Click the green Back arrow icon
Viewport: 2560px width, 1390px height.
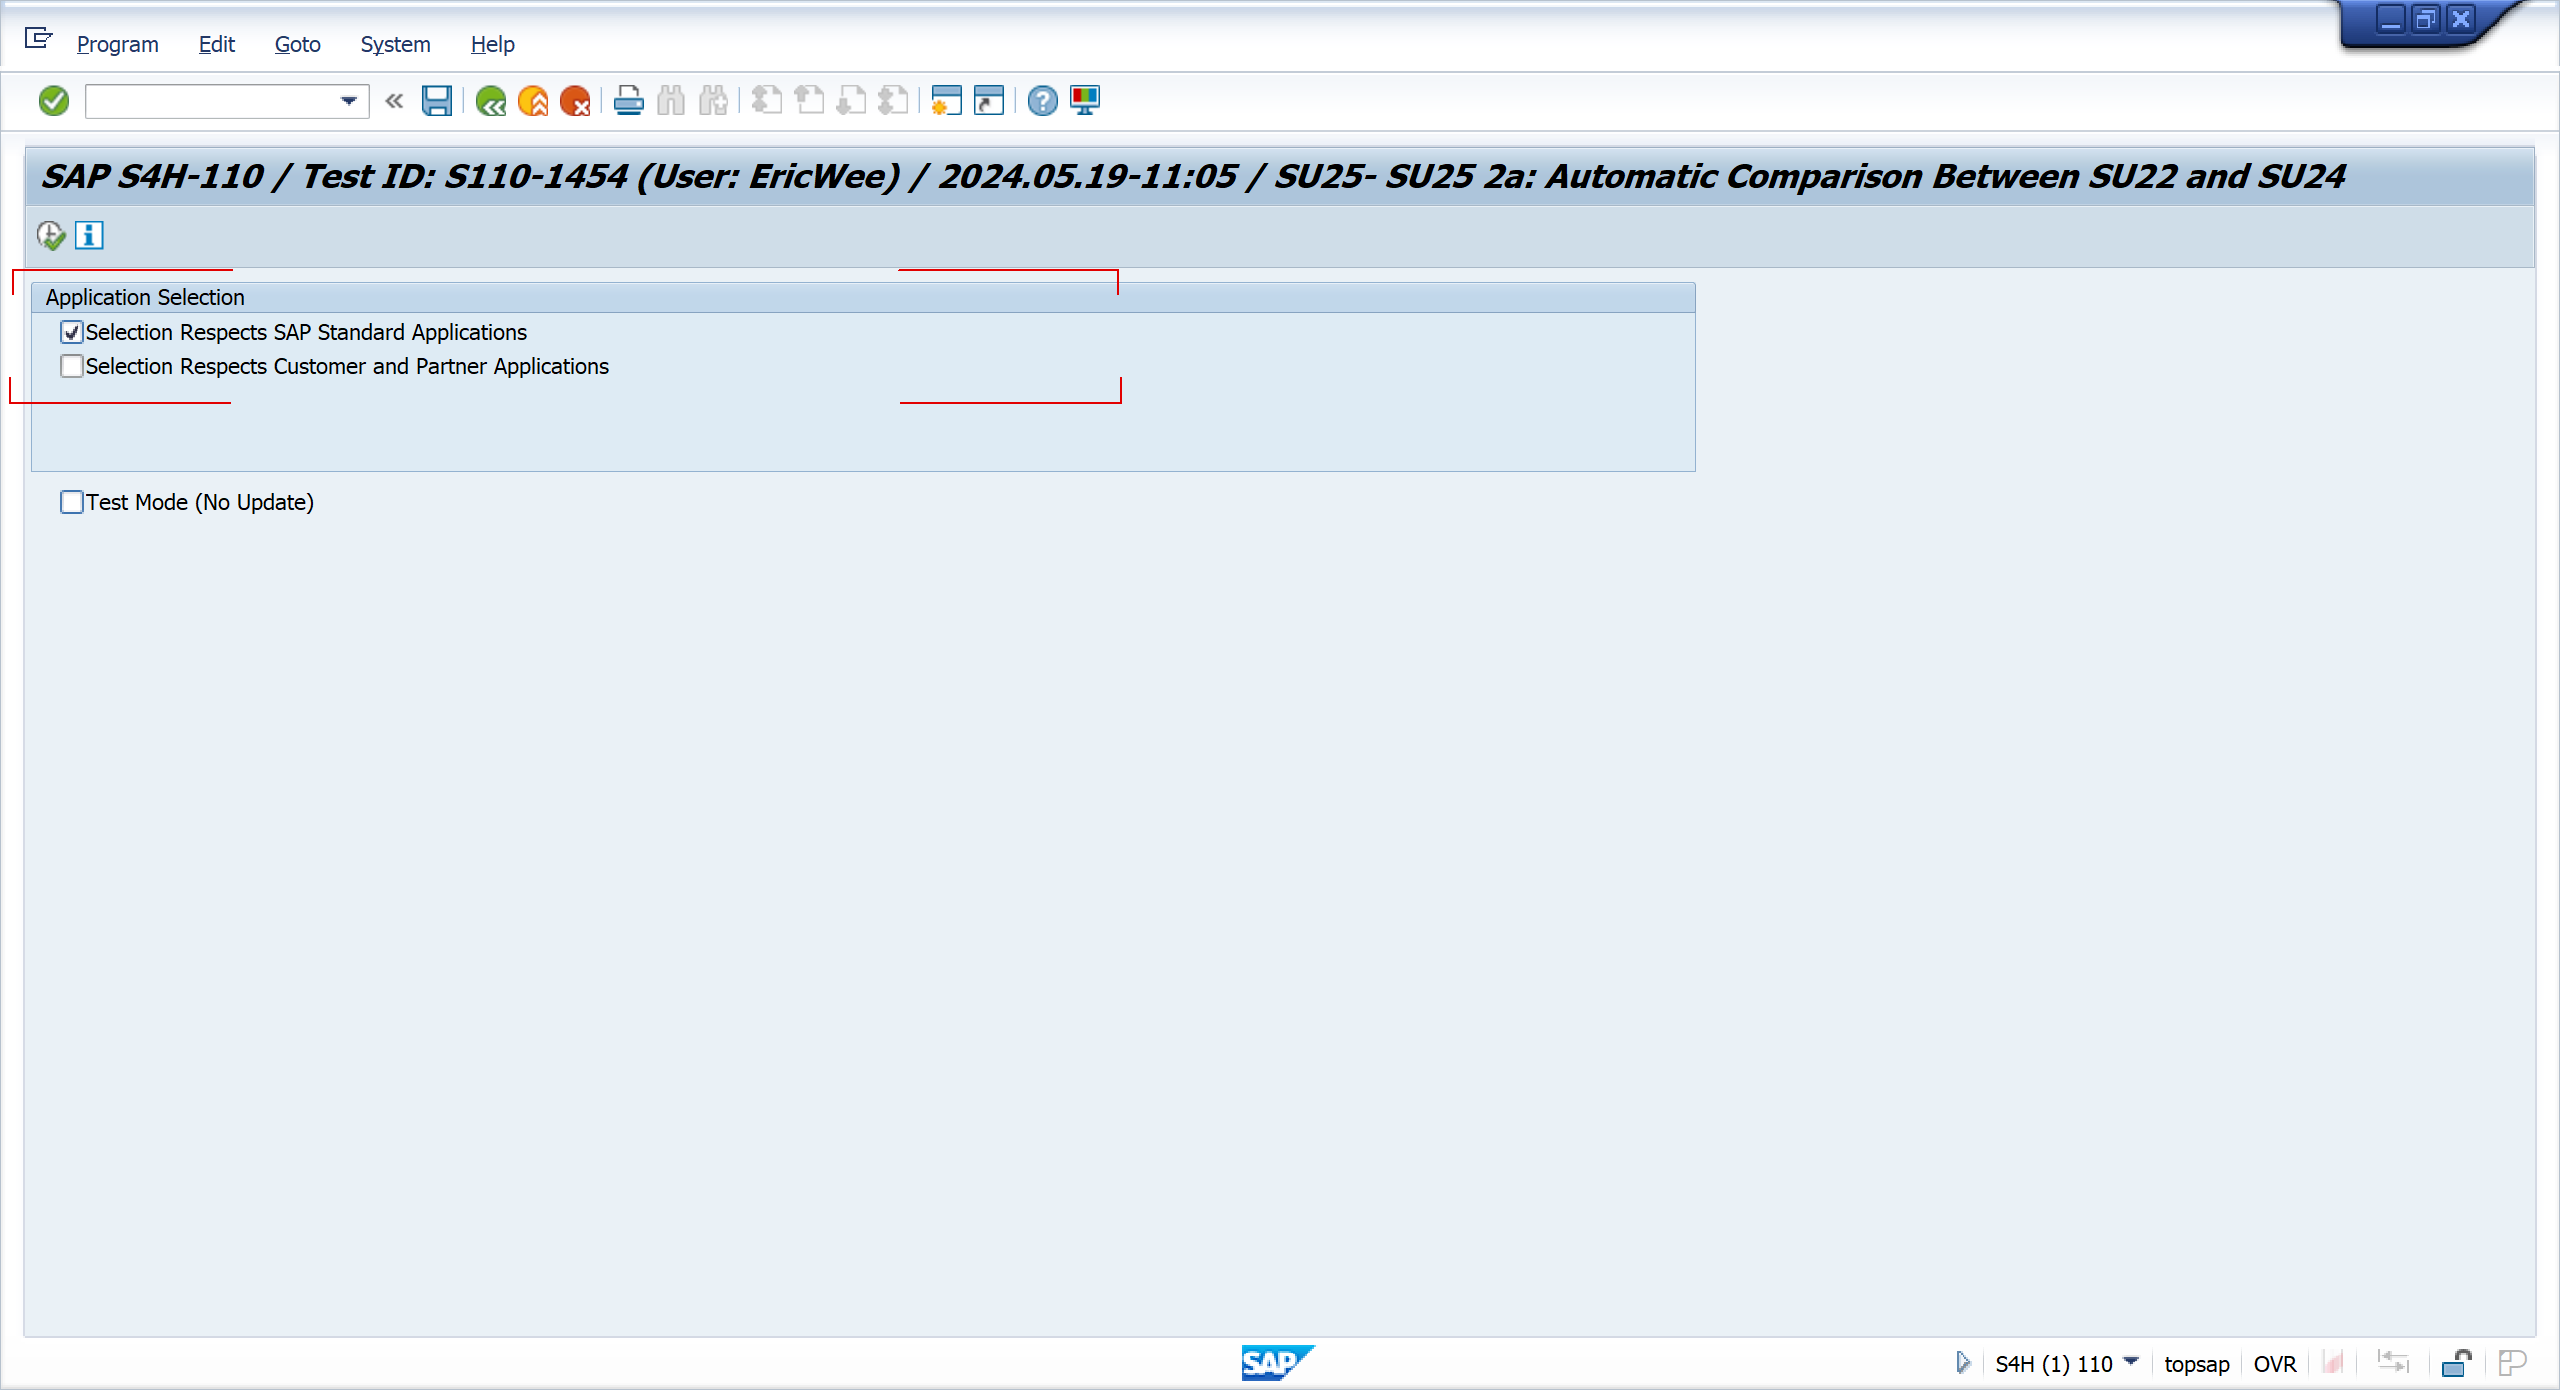(490, 101)
